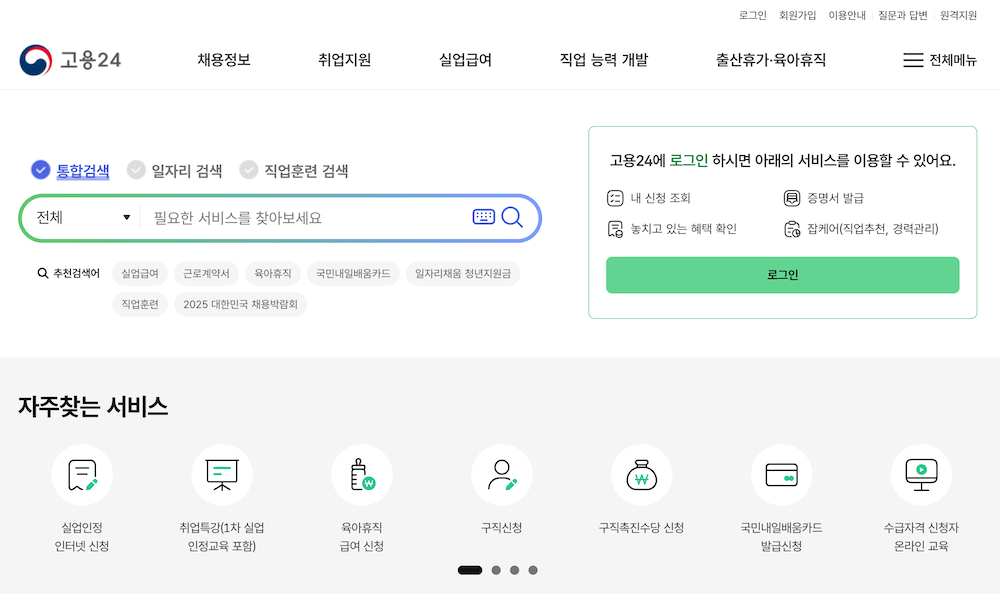Screen dimensions: 1000x594
Task: Select the 육아휴직 recommended keyword chip
Action: pos(272,274)
